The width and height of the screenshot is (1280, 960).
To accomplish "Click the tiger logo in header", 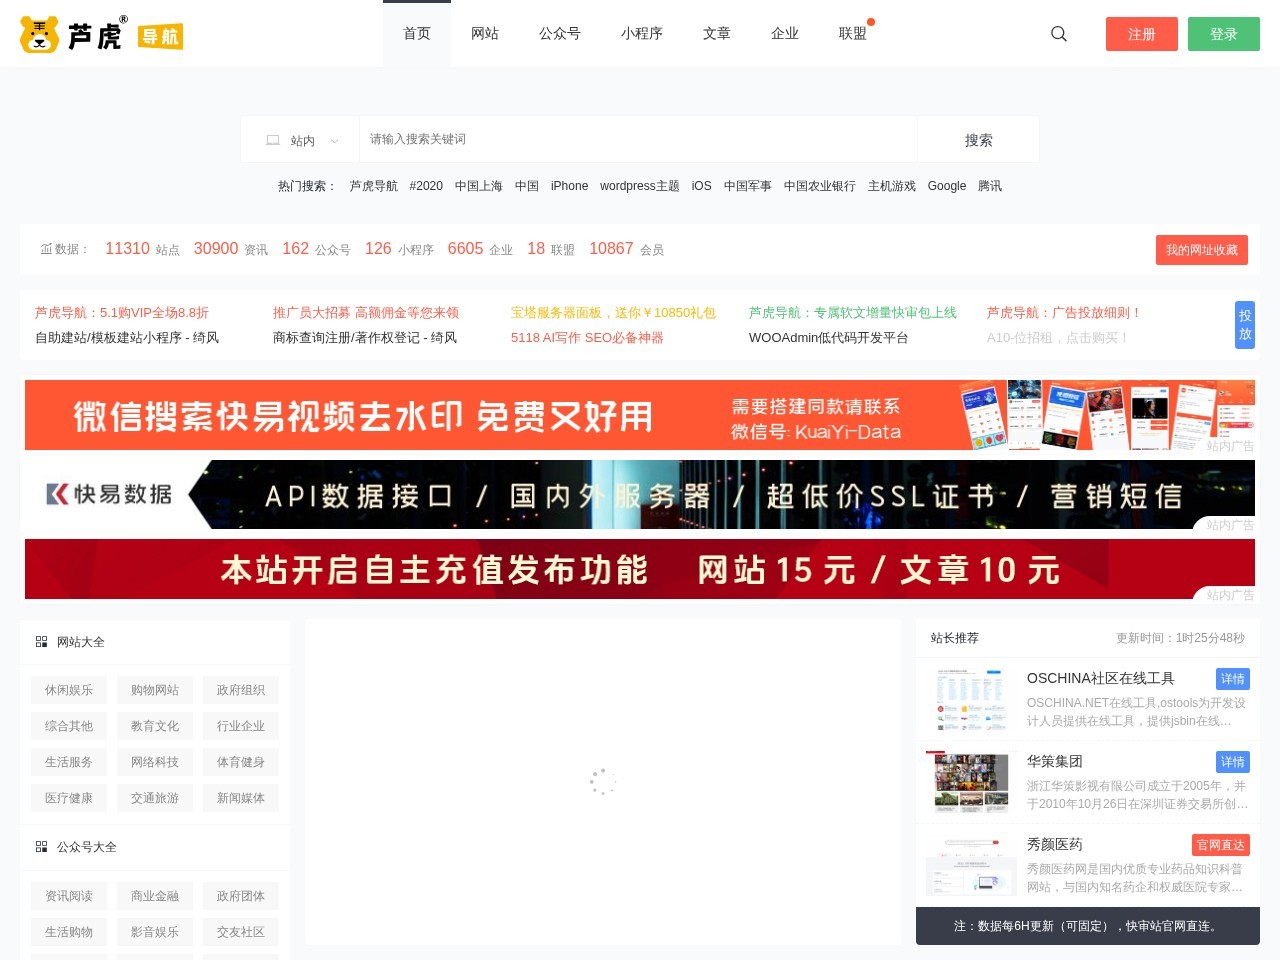I will click(40, 35).
